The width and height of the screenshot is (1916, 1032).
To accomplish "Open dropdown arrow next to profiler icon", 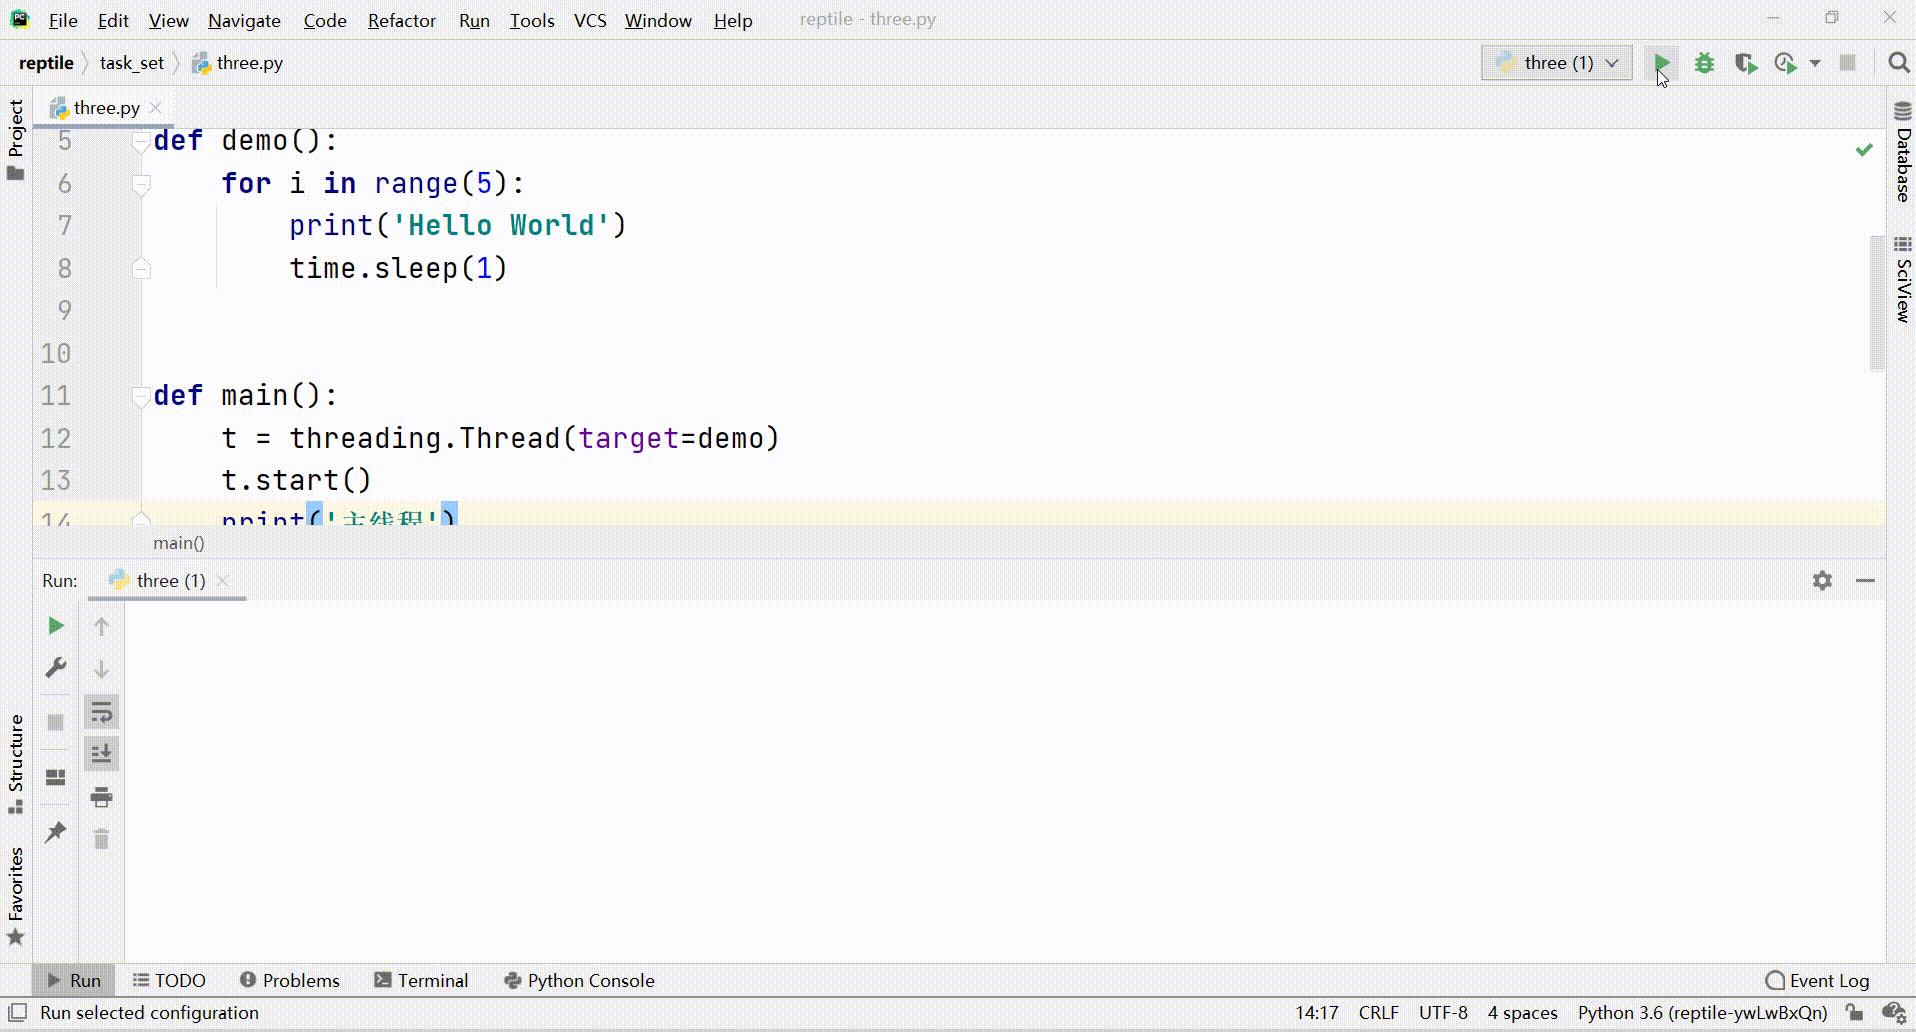I will pos(1815,63).
